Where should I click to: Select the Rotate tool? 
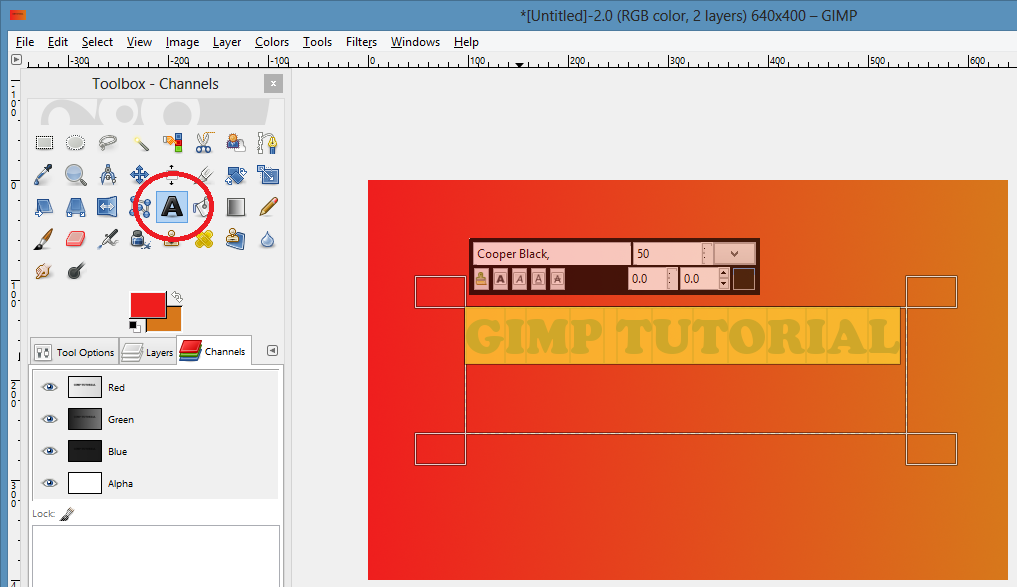click(x=235, y=174)
